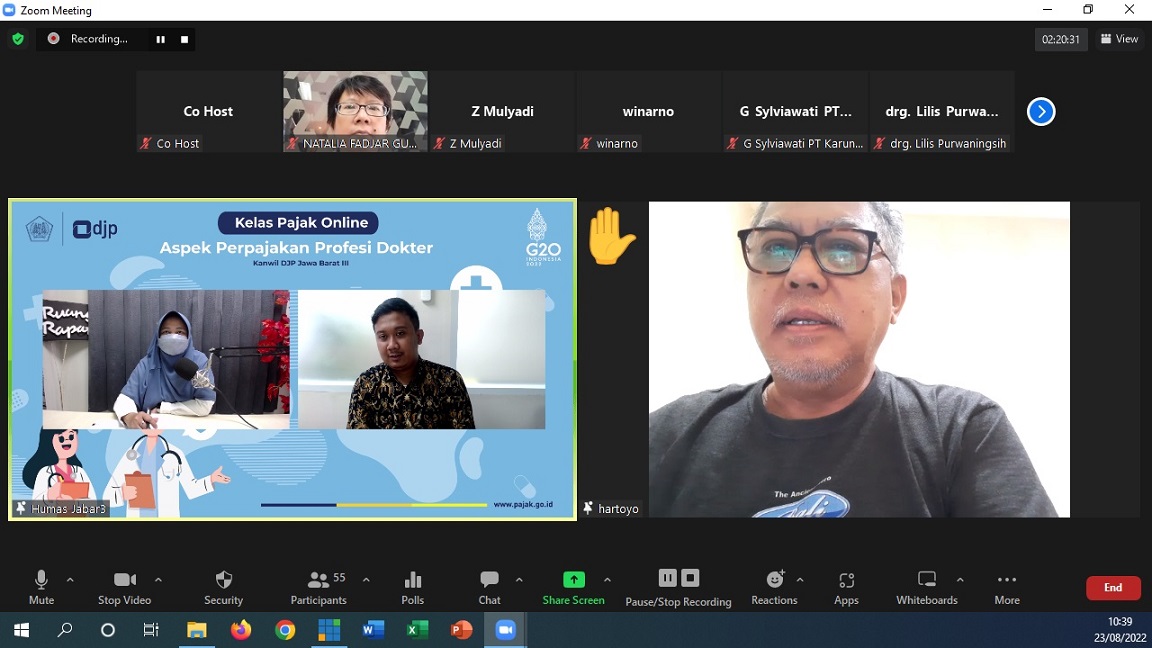This screenshot has height=648, width=1152.
Task: Click the green encryption shield icon
Action: tap(18, 39)
